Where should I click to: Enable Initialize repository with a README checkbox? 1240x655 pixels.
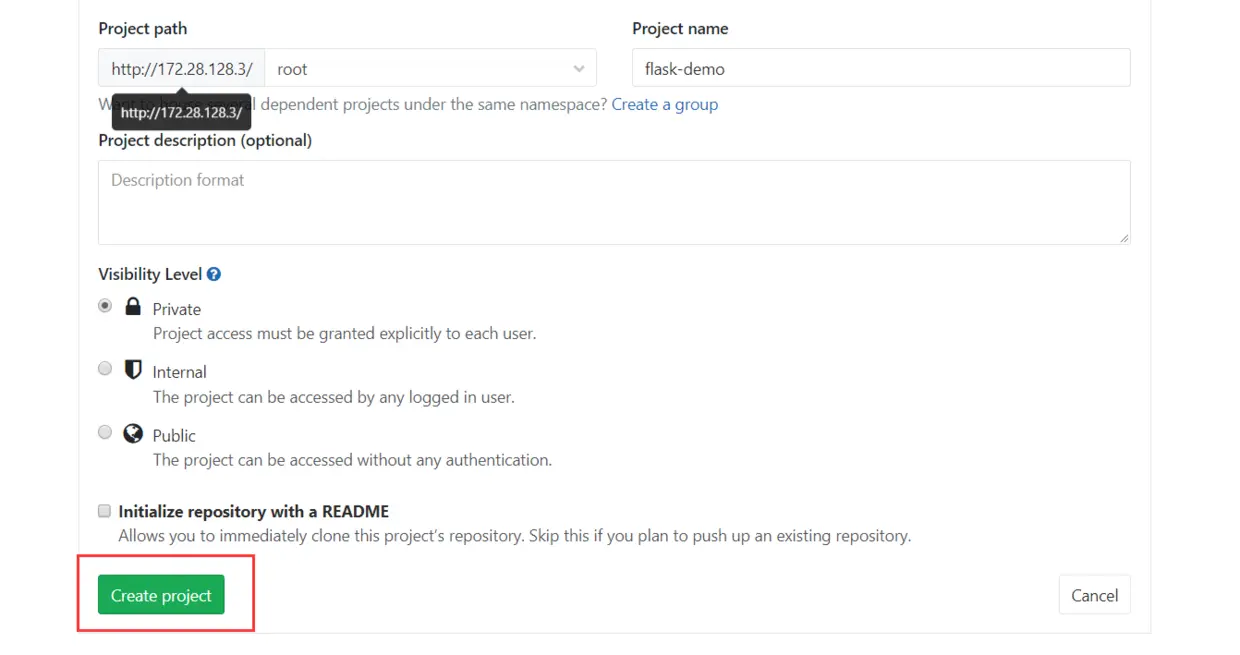coord(104,511)
